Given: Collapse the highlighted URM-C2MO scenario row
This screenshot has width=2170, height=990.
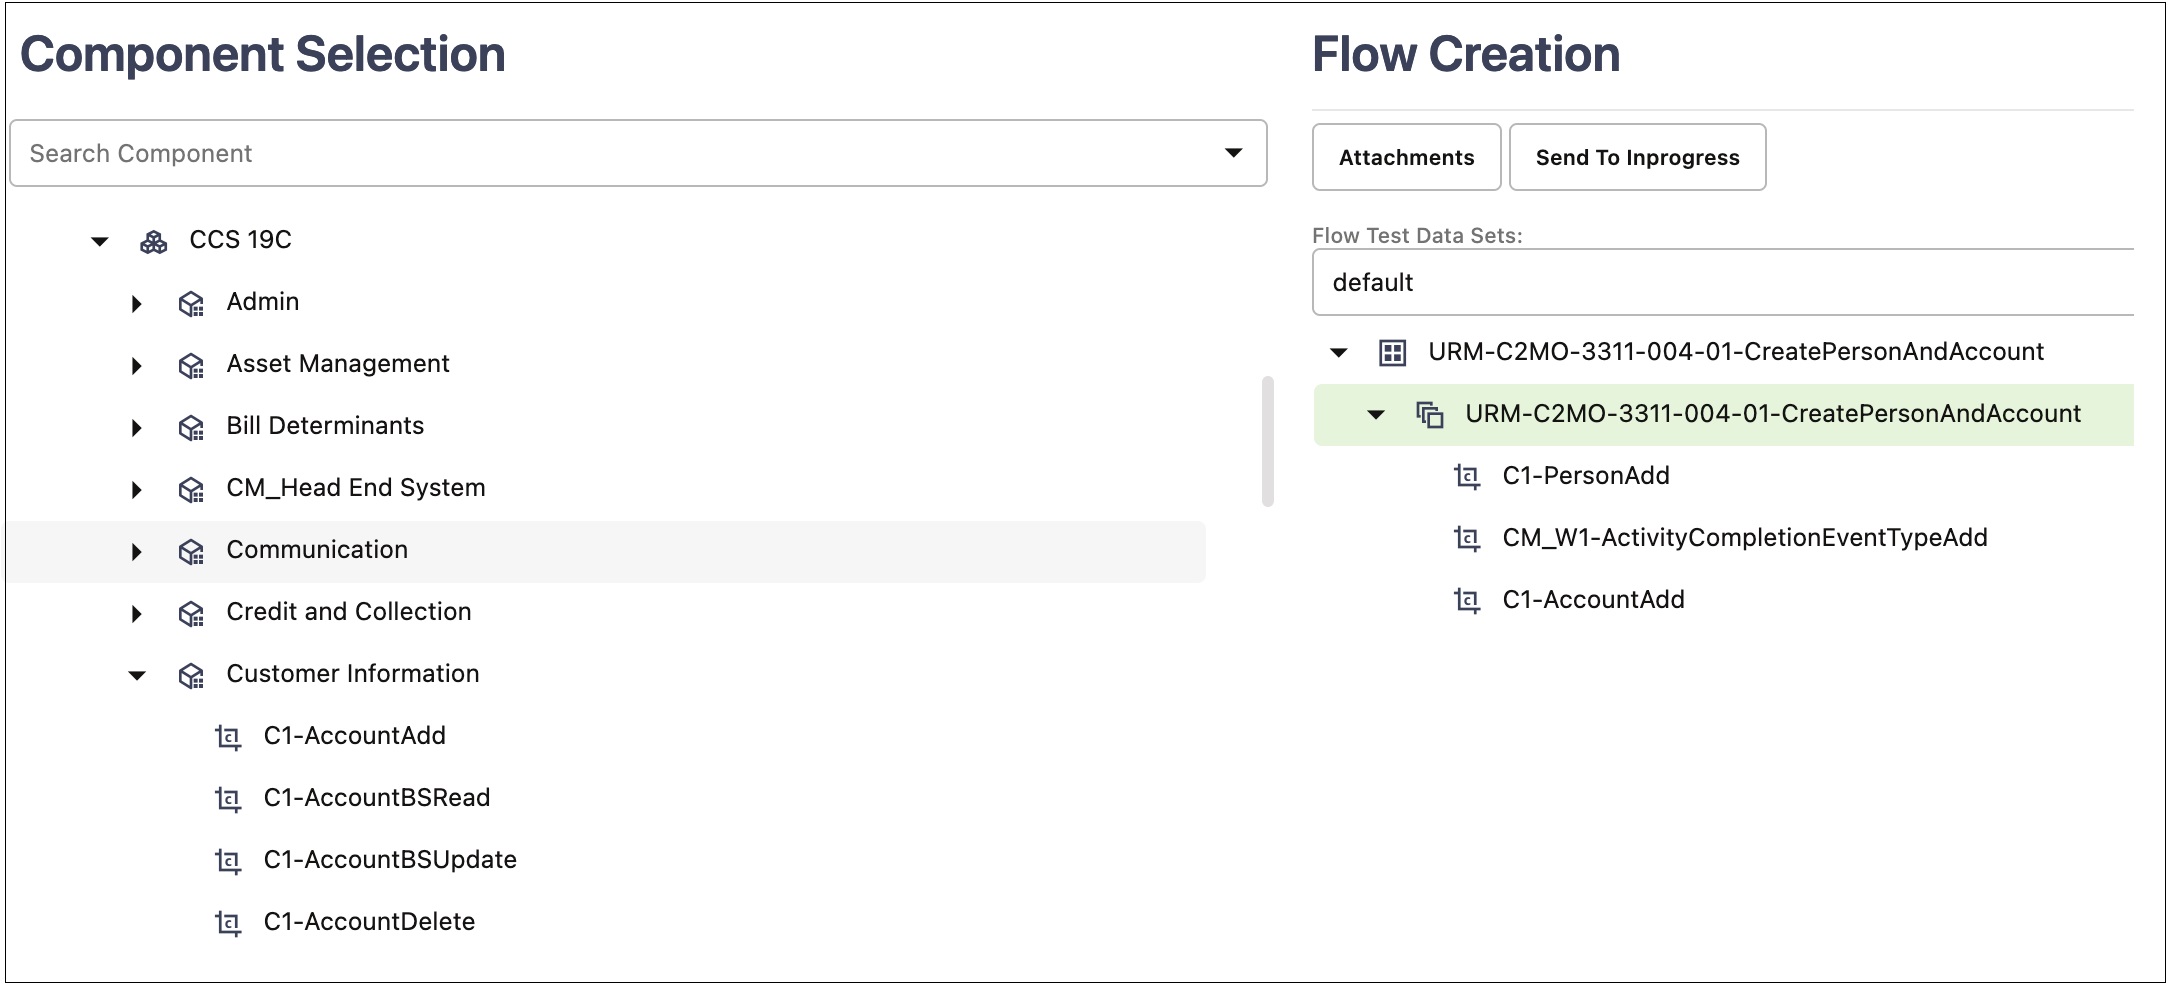Looking at the screenshot, I should (x=1376, y=415).
